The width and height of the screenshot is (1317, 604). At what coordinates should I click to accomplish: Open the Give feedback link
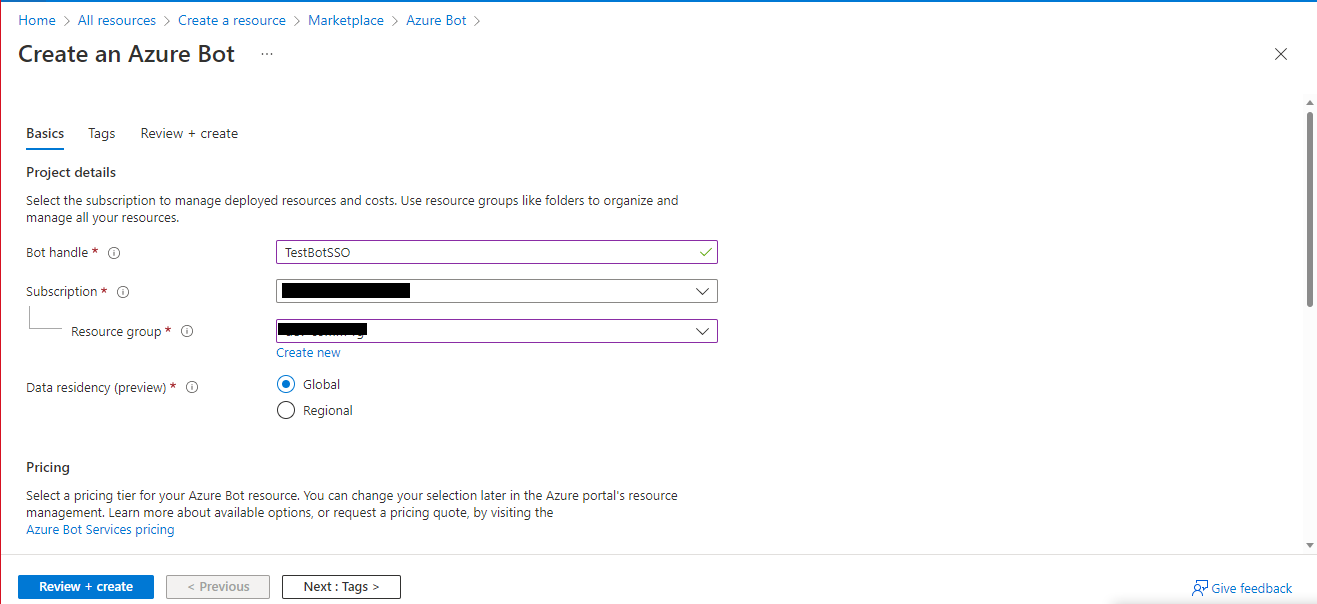tap(1251, 588)
